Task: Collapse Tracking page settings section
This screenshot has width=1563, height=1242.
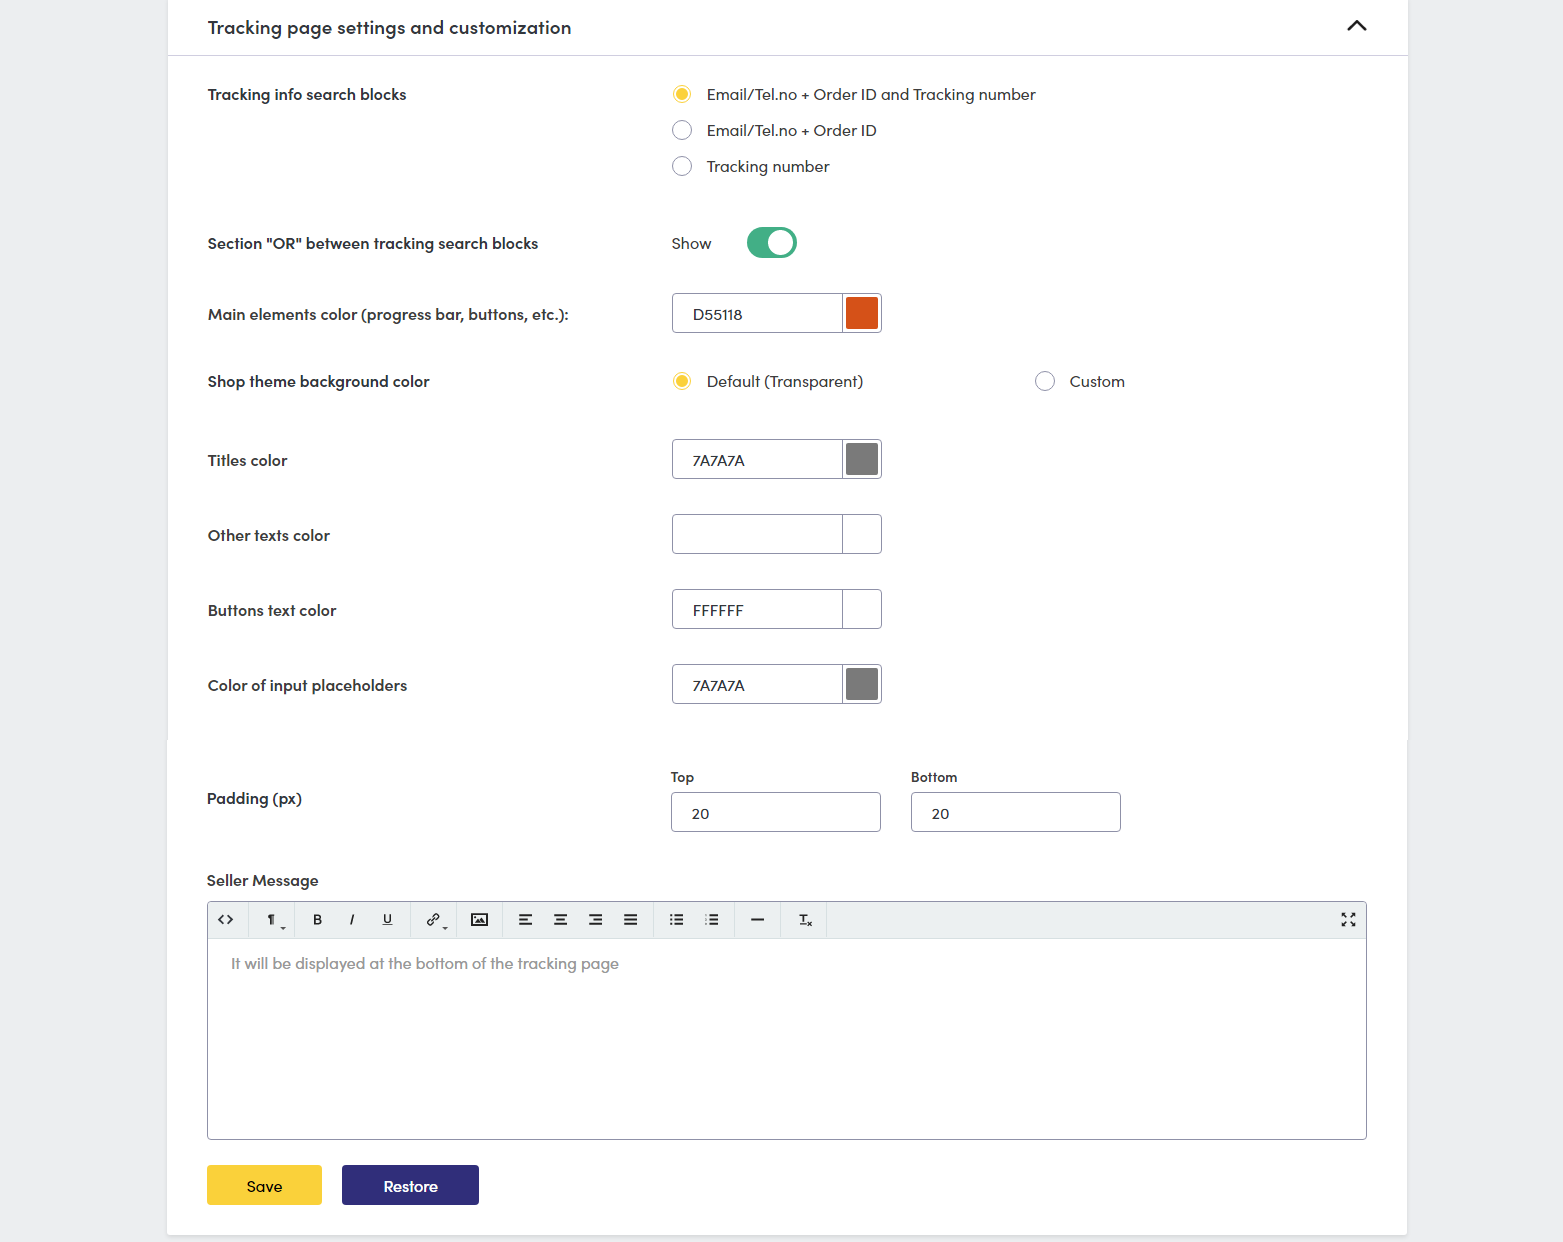Action: [x=1357, y=26]
